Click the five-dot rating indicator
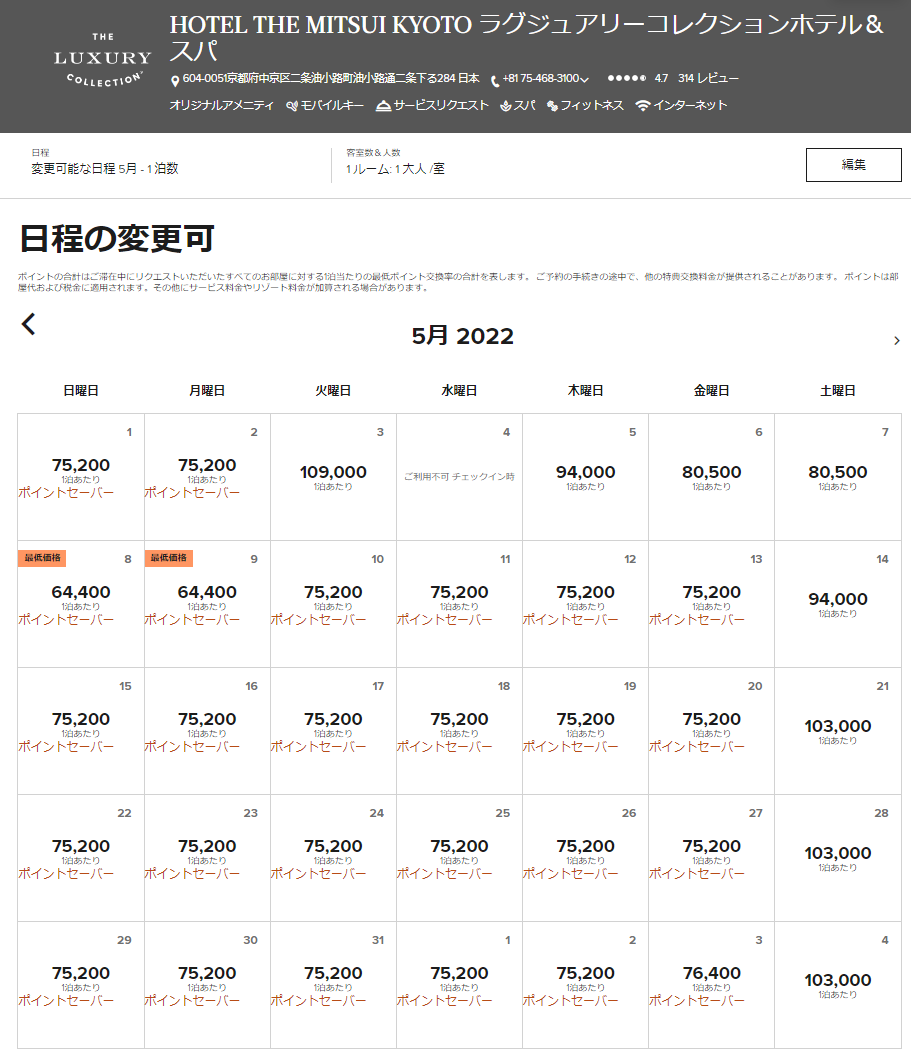The width and height of the screenshot is (911, 1062). point(626,78)
